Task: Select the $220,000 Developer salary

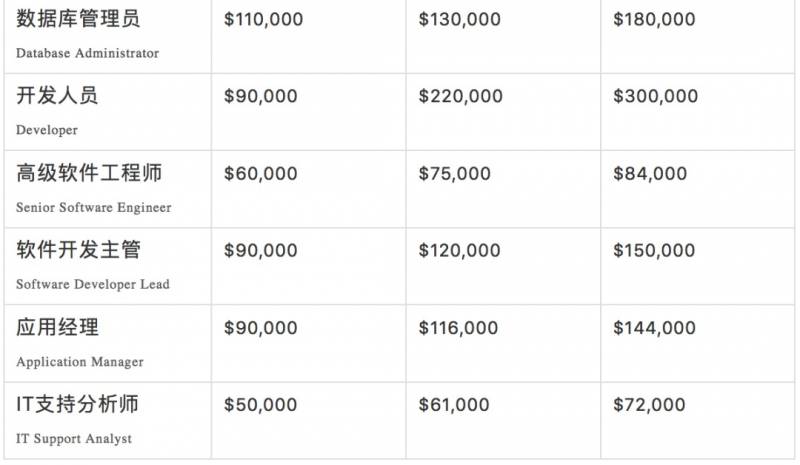Action: click(459, 97)
